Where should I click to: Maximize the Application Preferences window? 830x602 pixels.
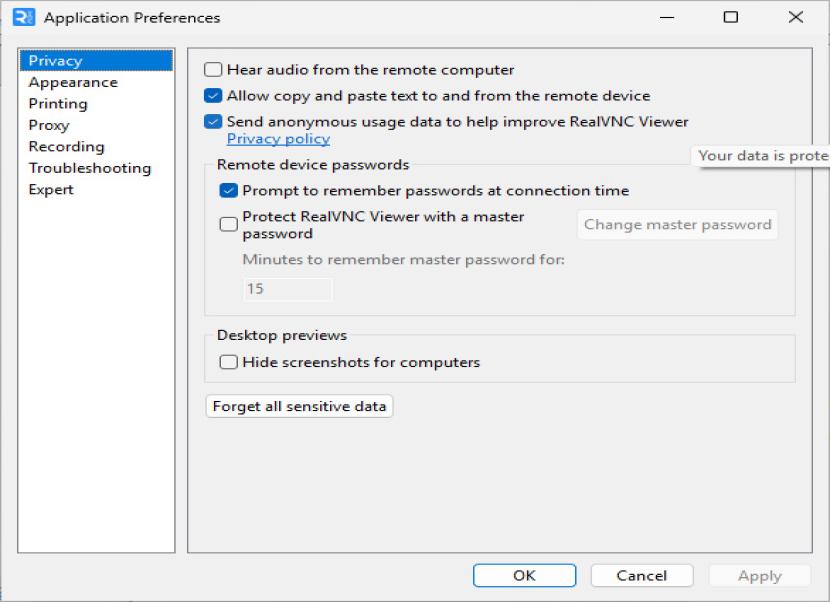(x=731, y=18)
